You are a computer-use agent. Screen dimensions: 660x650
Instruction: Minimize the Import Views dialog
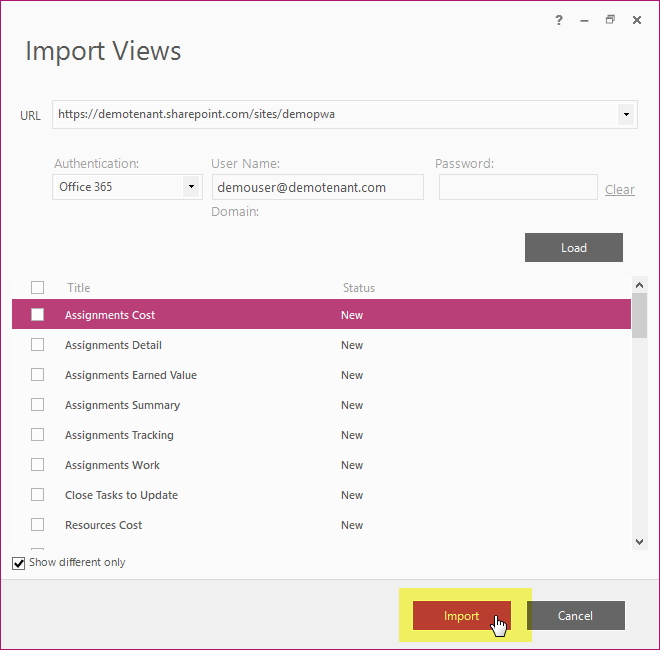click(x=584, y=20)
